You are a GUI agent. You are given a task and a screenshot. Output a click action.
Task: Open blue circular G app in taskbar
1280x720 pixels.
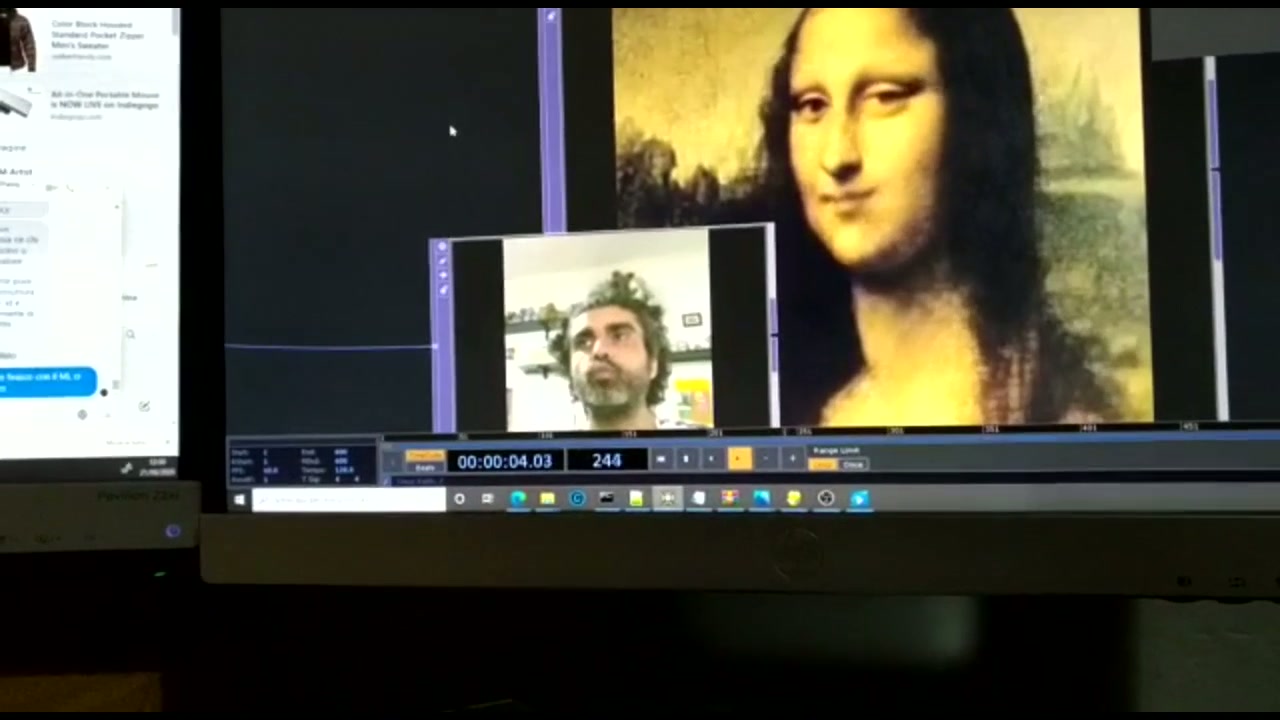click(x=577, y=499)
